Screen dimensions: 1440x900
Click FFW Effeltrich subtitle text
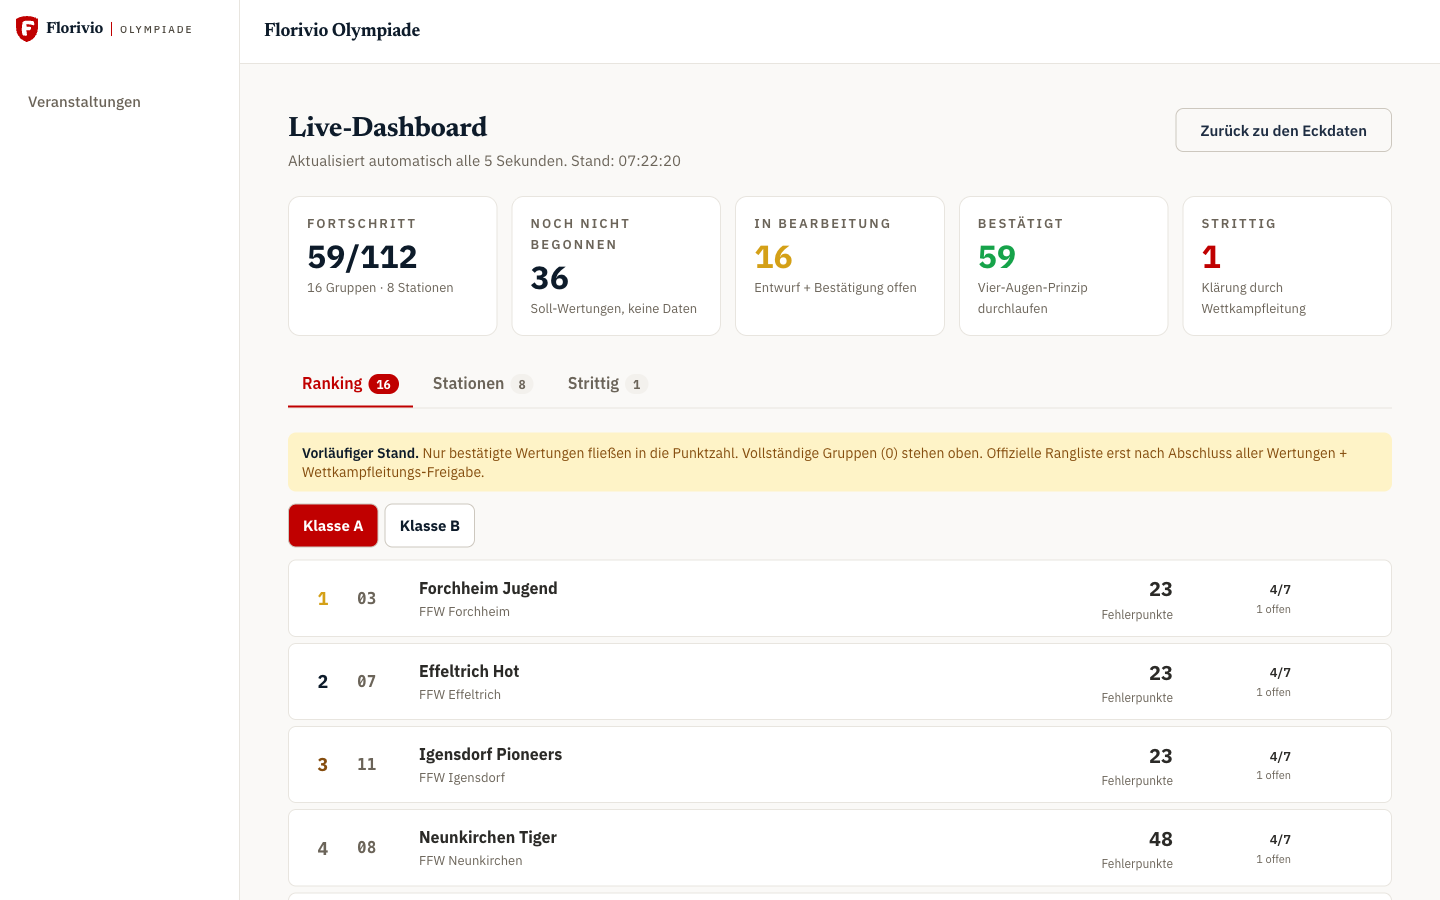point(460,695)
